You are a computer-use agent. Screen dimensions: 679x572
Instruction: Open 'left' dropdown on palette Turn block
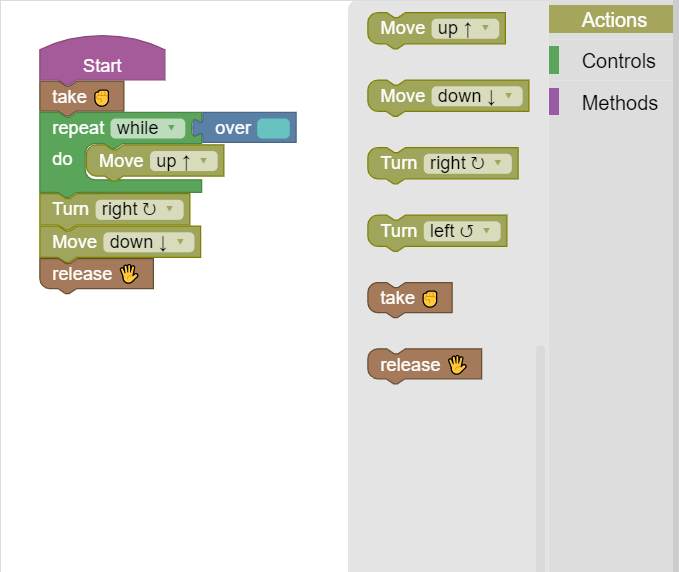click(x=461, y=231)
